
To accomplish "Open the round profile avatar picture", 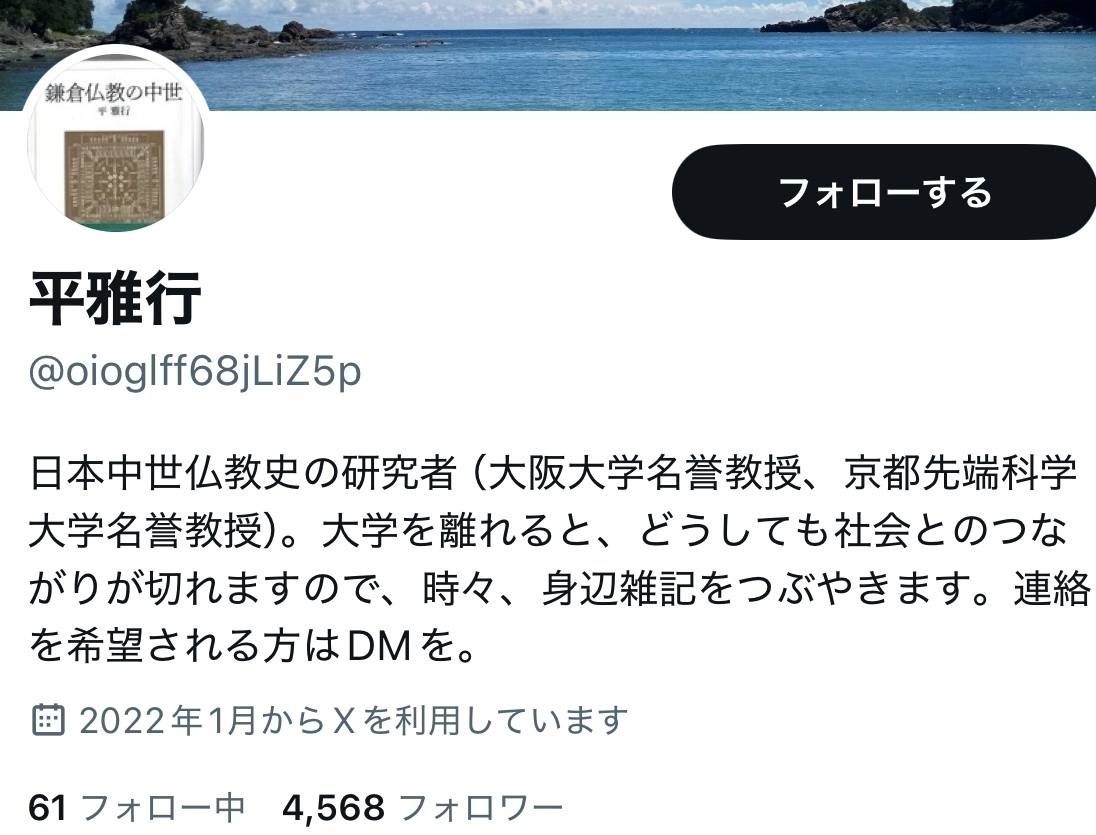I will tap(116, 140).
